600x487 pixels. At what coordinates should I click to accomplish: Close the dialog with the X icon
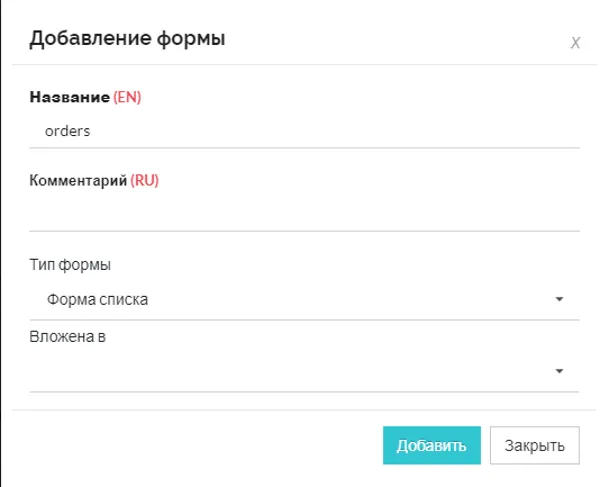575,43
